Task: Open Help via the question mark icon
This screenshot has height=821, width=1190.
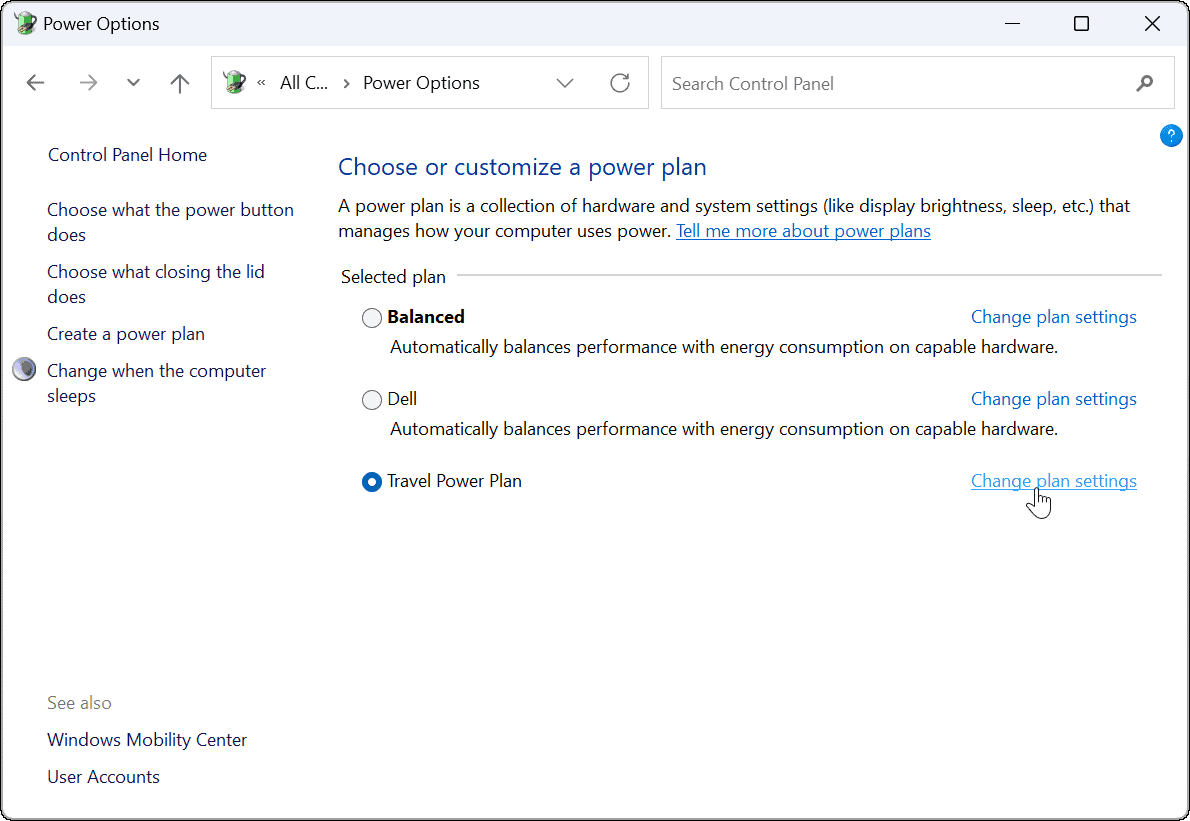Action: click(x=1171, y=135)
